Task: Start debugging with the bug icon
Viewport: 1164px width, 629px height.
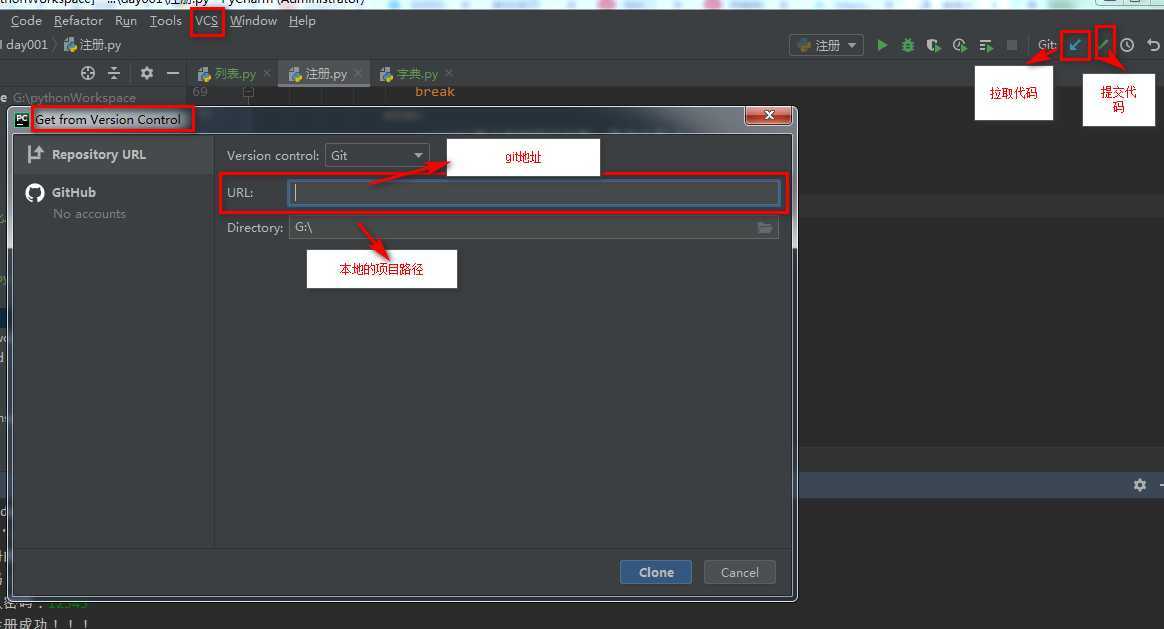Action: click(908, 45)
